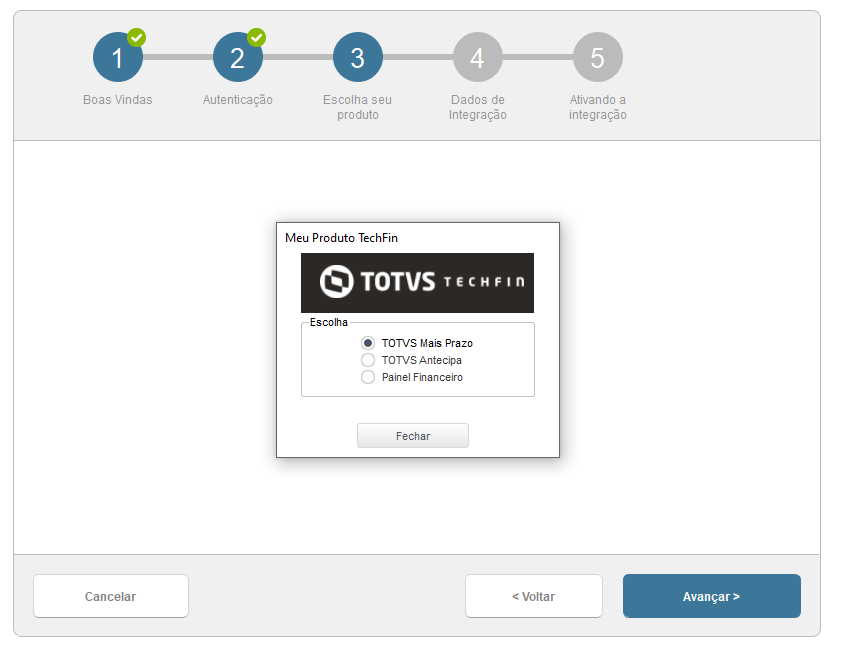The image size is (854, 661).
Task: Click step 1 circle Boas Vindas
Action: (x=118, y=57)
